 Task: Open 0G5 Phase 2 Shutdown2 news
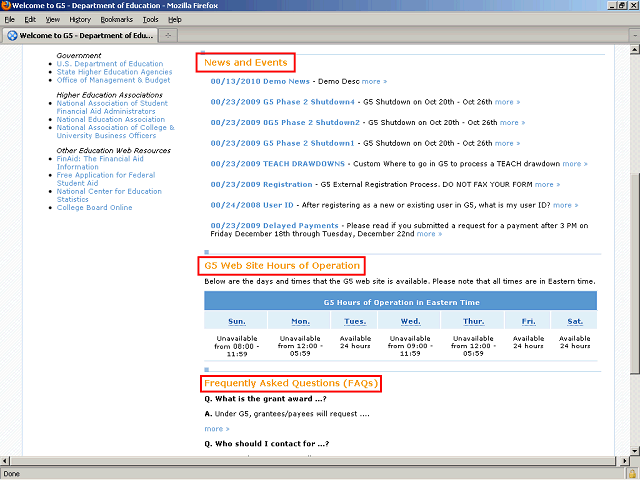tap(285, 122)
